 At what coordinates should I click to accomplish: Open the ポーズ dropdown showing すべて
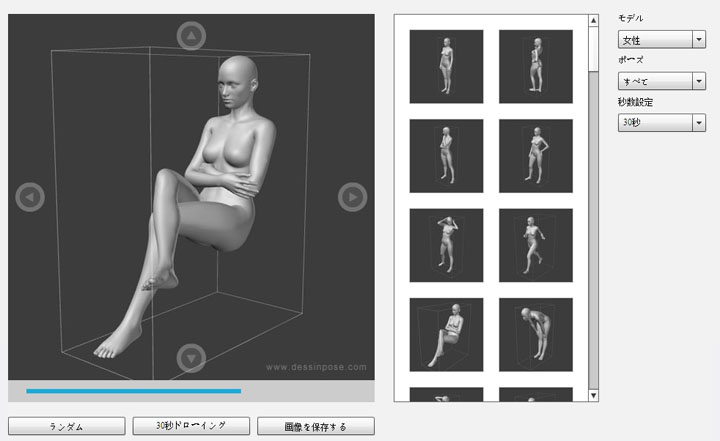click(x=662, y=81)
